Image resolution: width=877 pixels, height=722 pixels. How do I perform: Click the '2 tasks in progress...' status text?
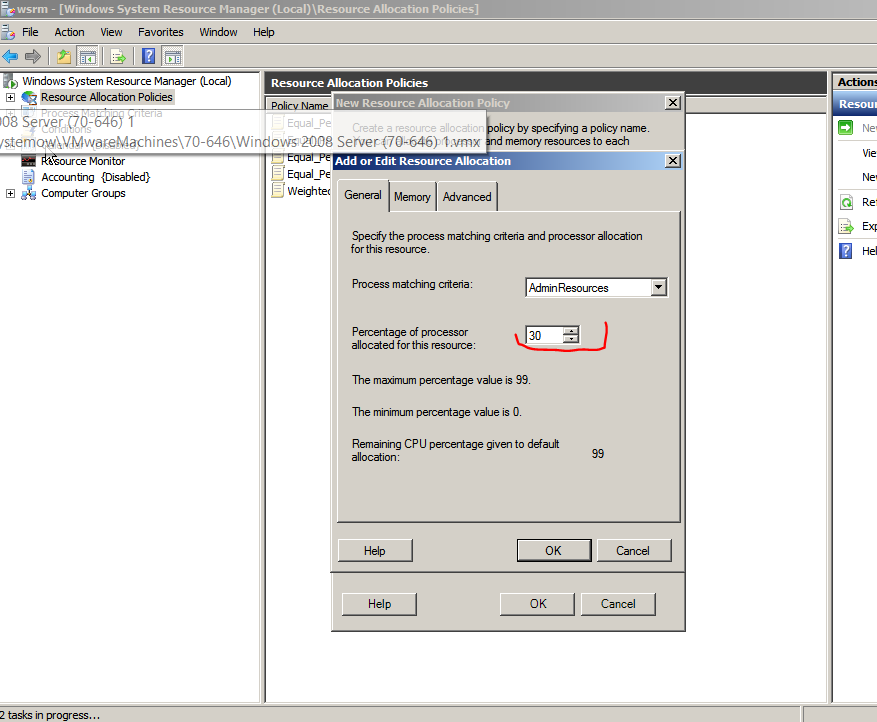(50, 715)
